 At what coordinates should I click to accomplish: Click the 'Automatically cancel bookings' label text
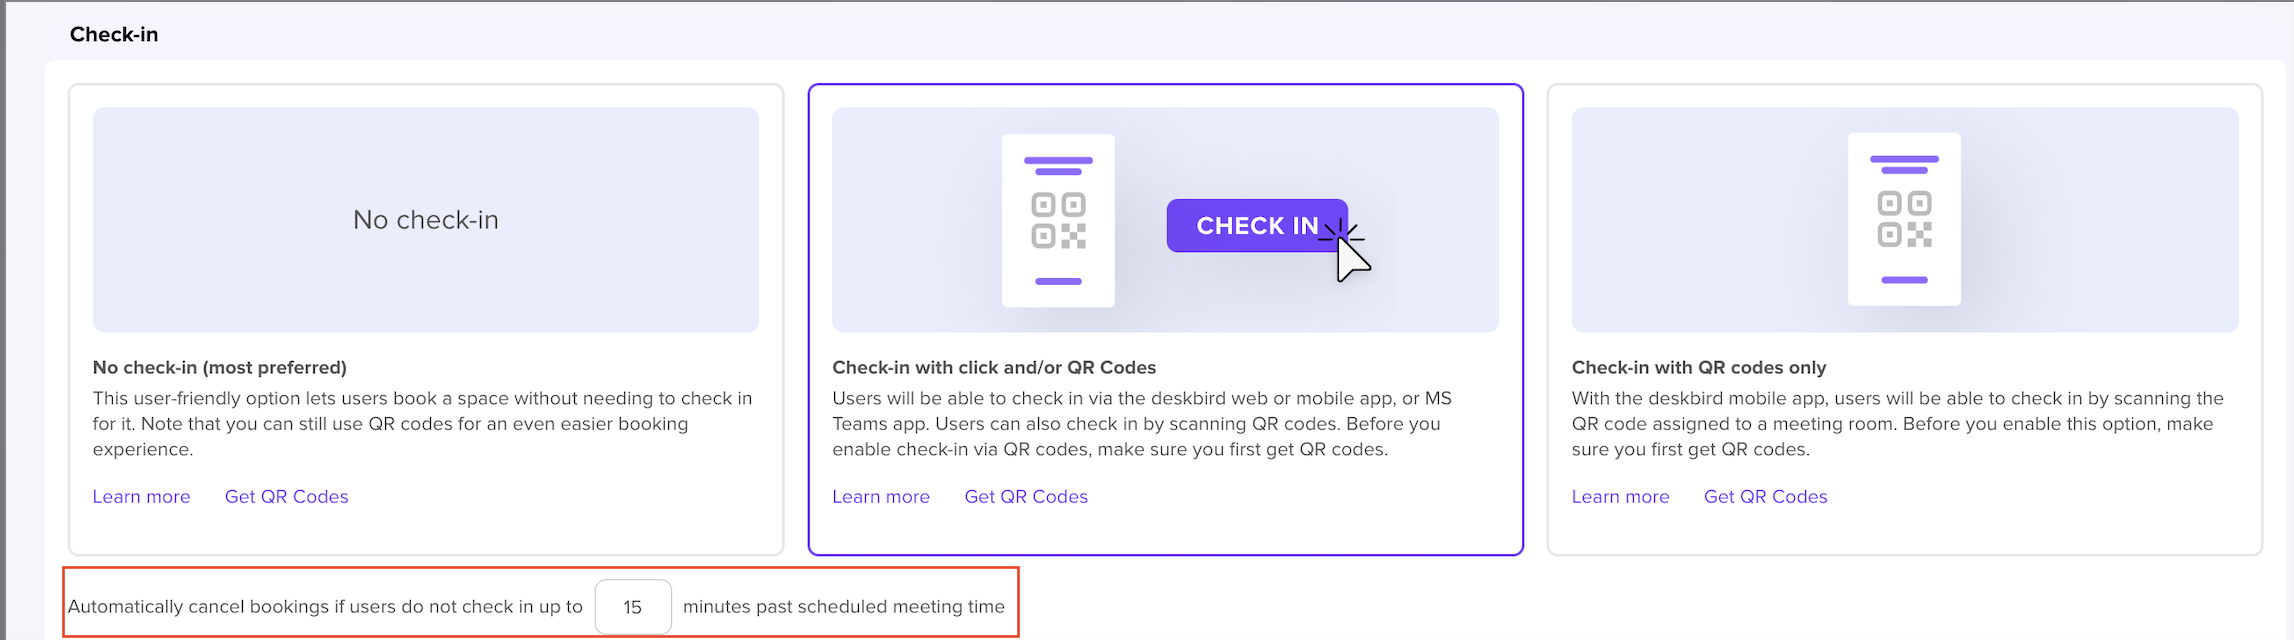pos(325,607)
